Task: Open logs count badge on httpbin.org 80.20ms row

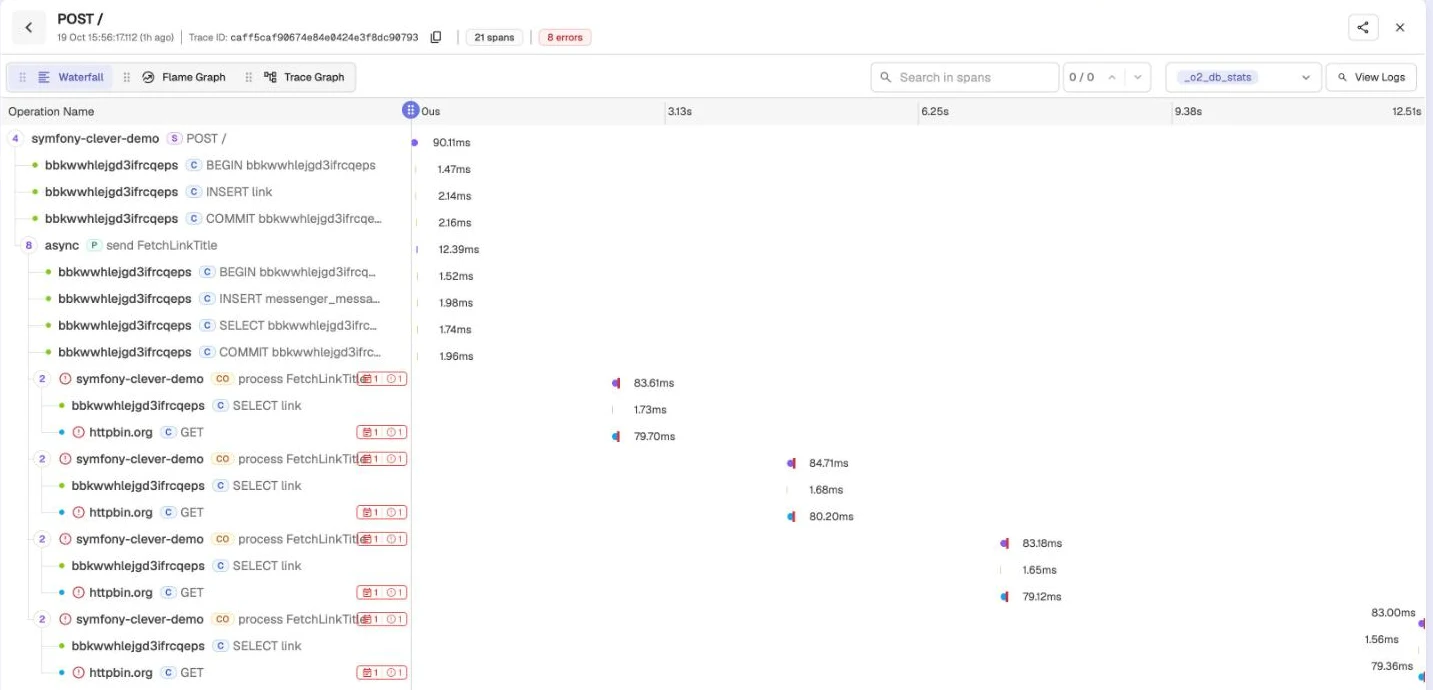Action: [x=369, y=512]
